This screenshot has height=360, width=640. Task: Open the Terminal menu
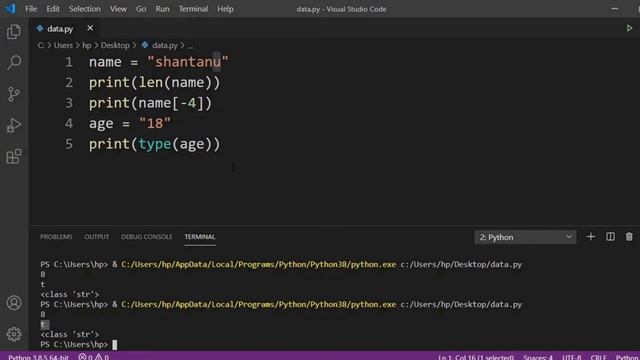coord(193,9)
